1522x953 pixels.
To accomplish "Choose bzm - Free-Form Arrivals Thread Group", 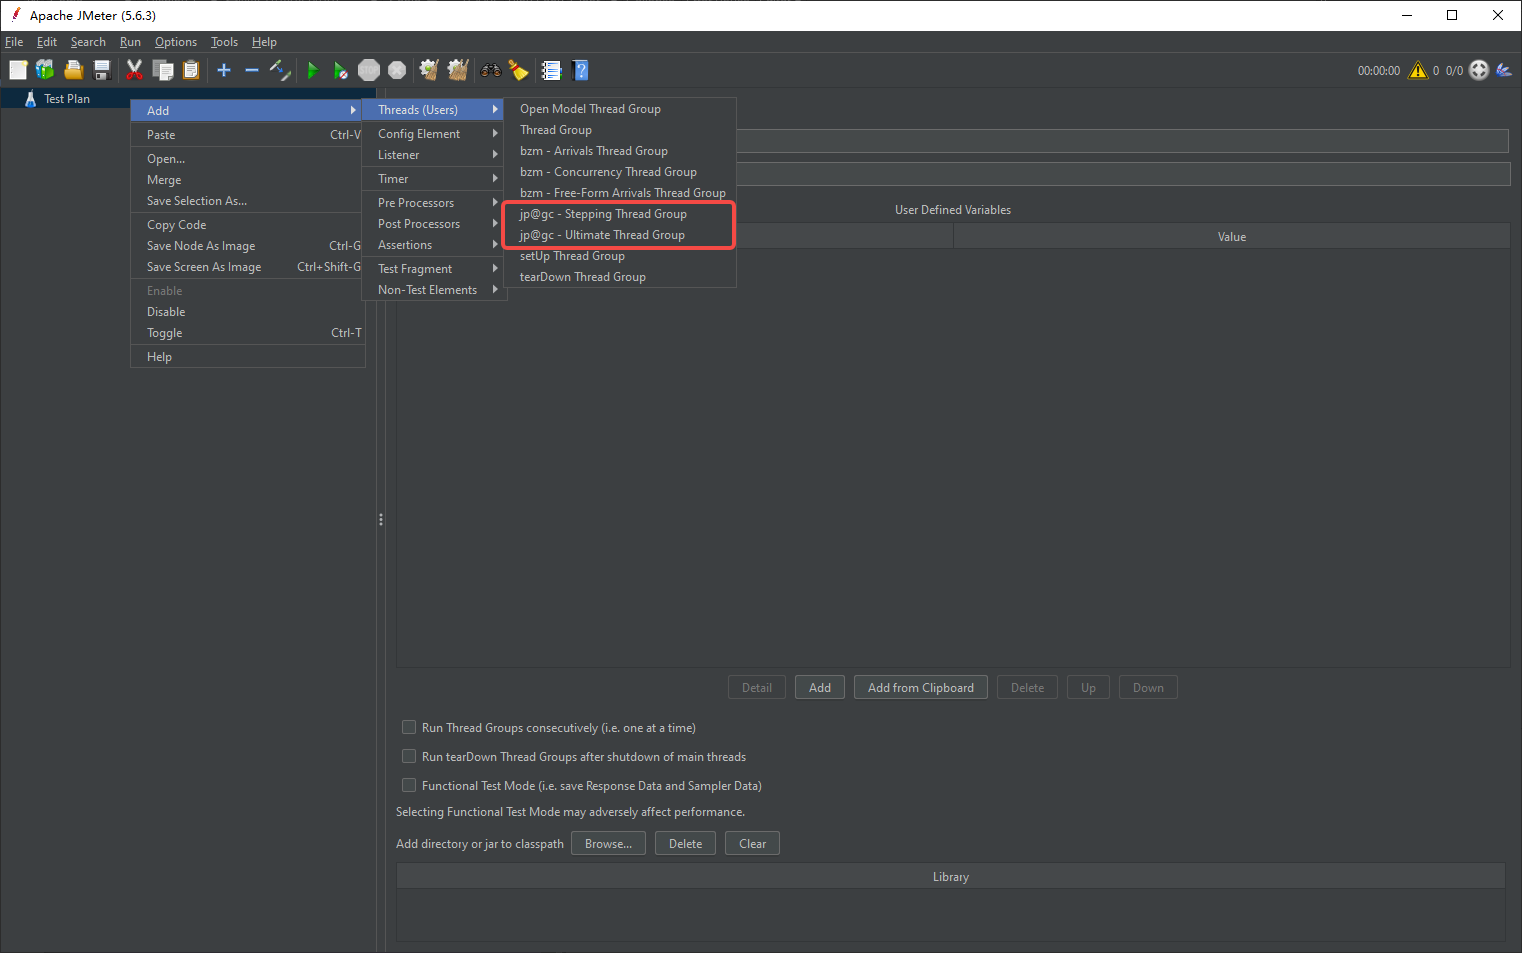I will pos(620,193).
